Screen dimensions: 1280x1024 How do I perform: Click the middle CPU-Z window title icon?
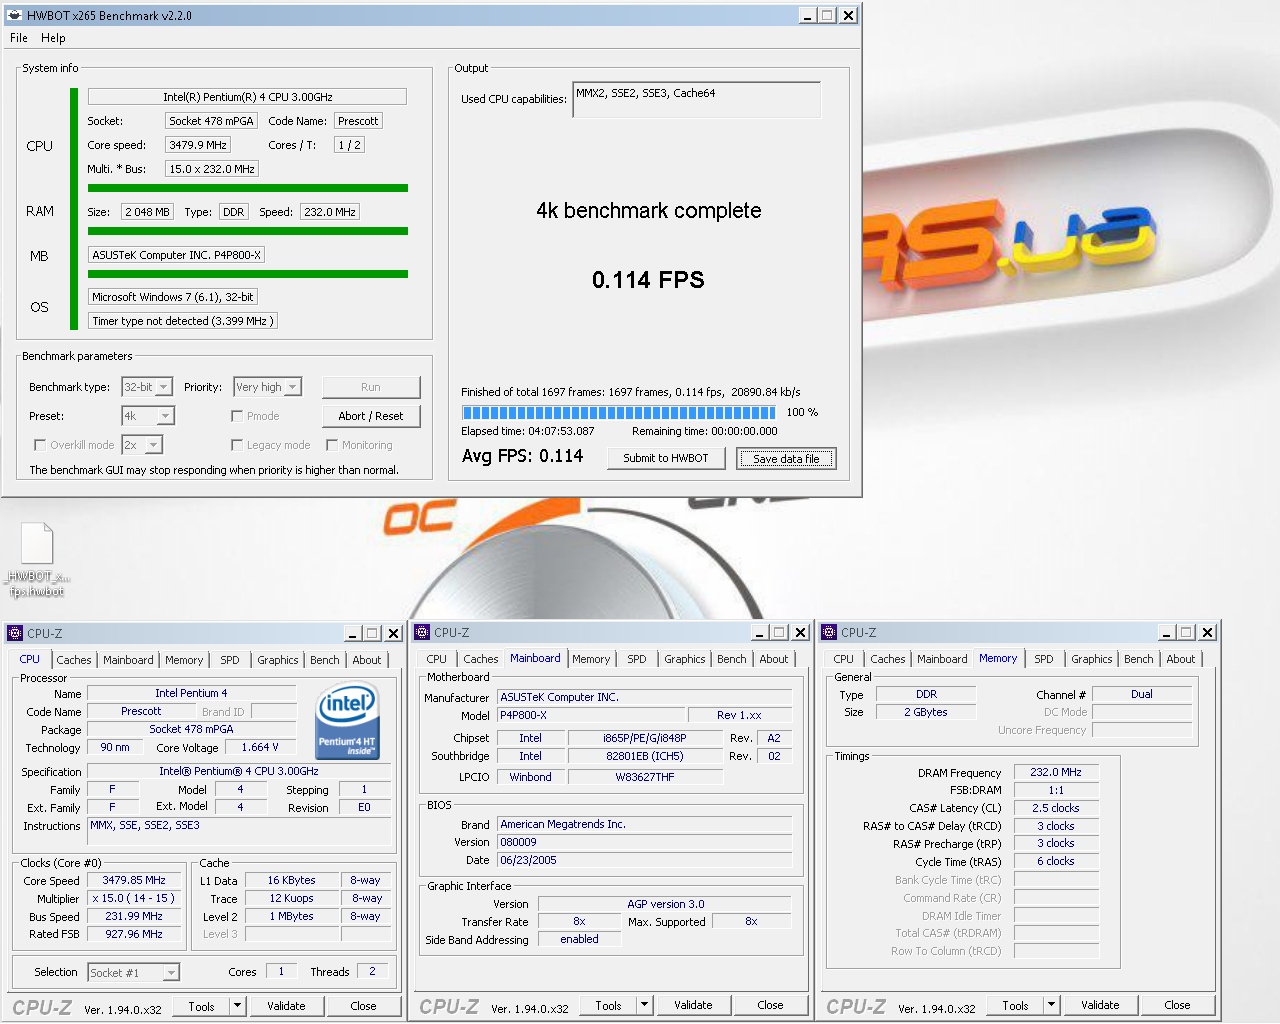point(422,633)
